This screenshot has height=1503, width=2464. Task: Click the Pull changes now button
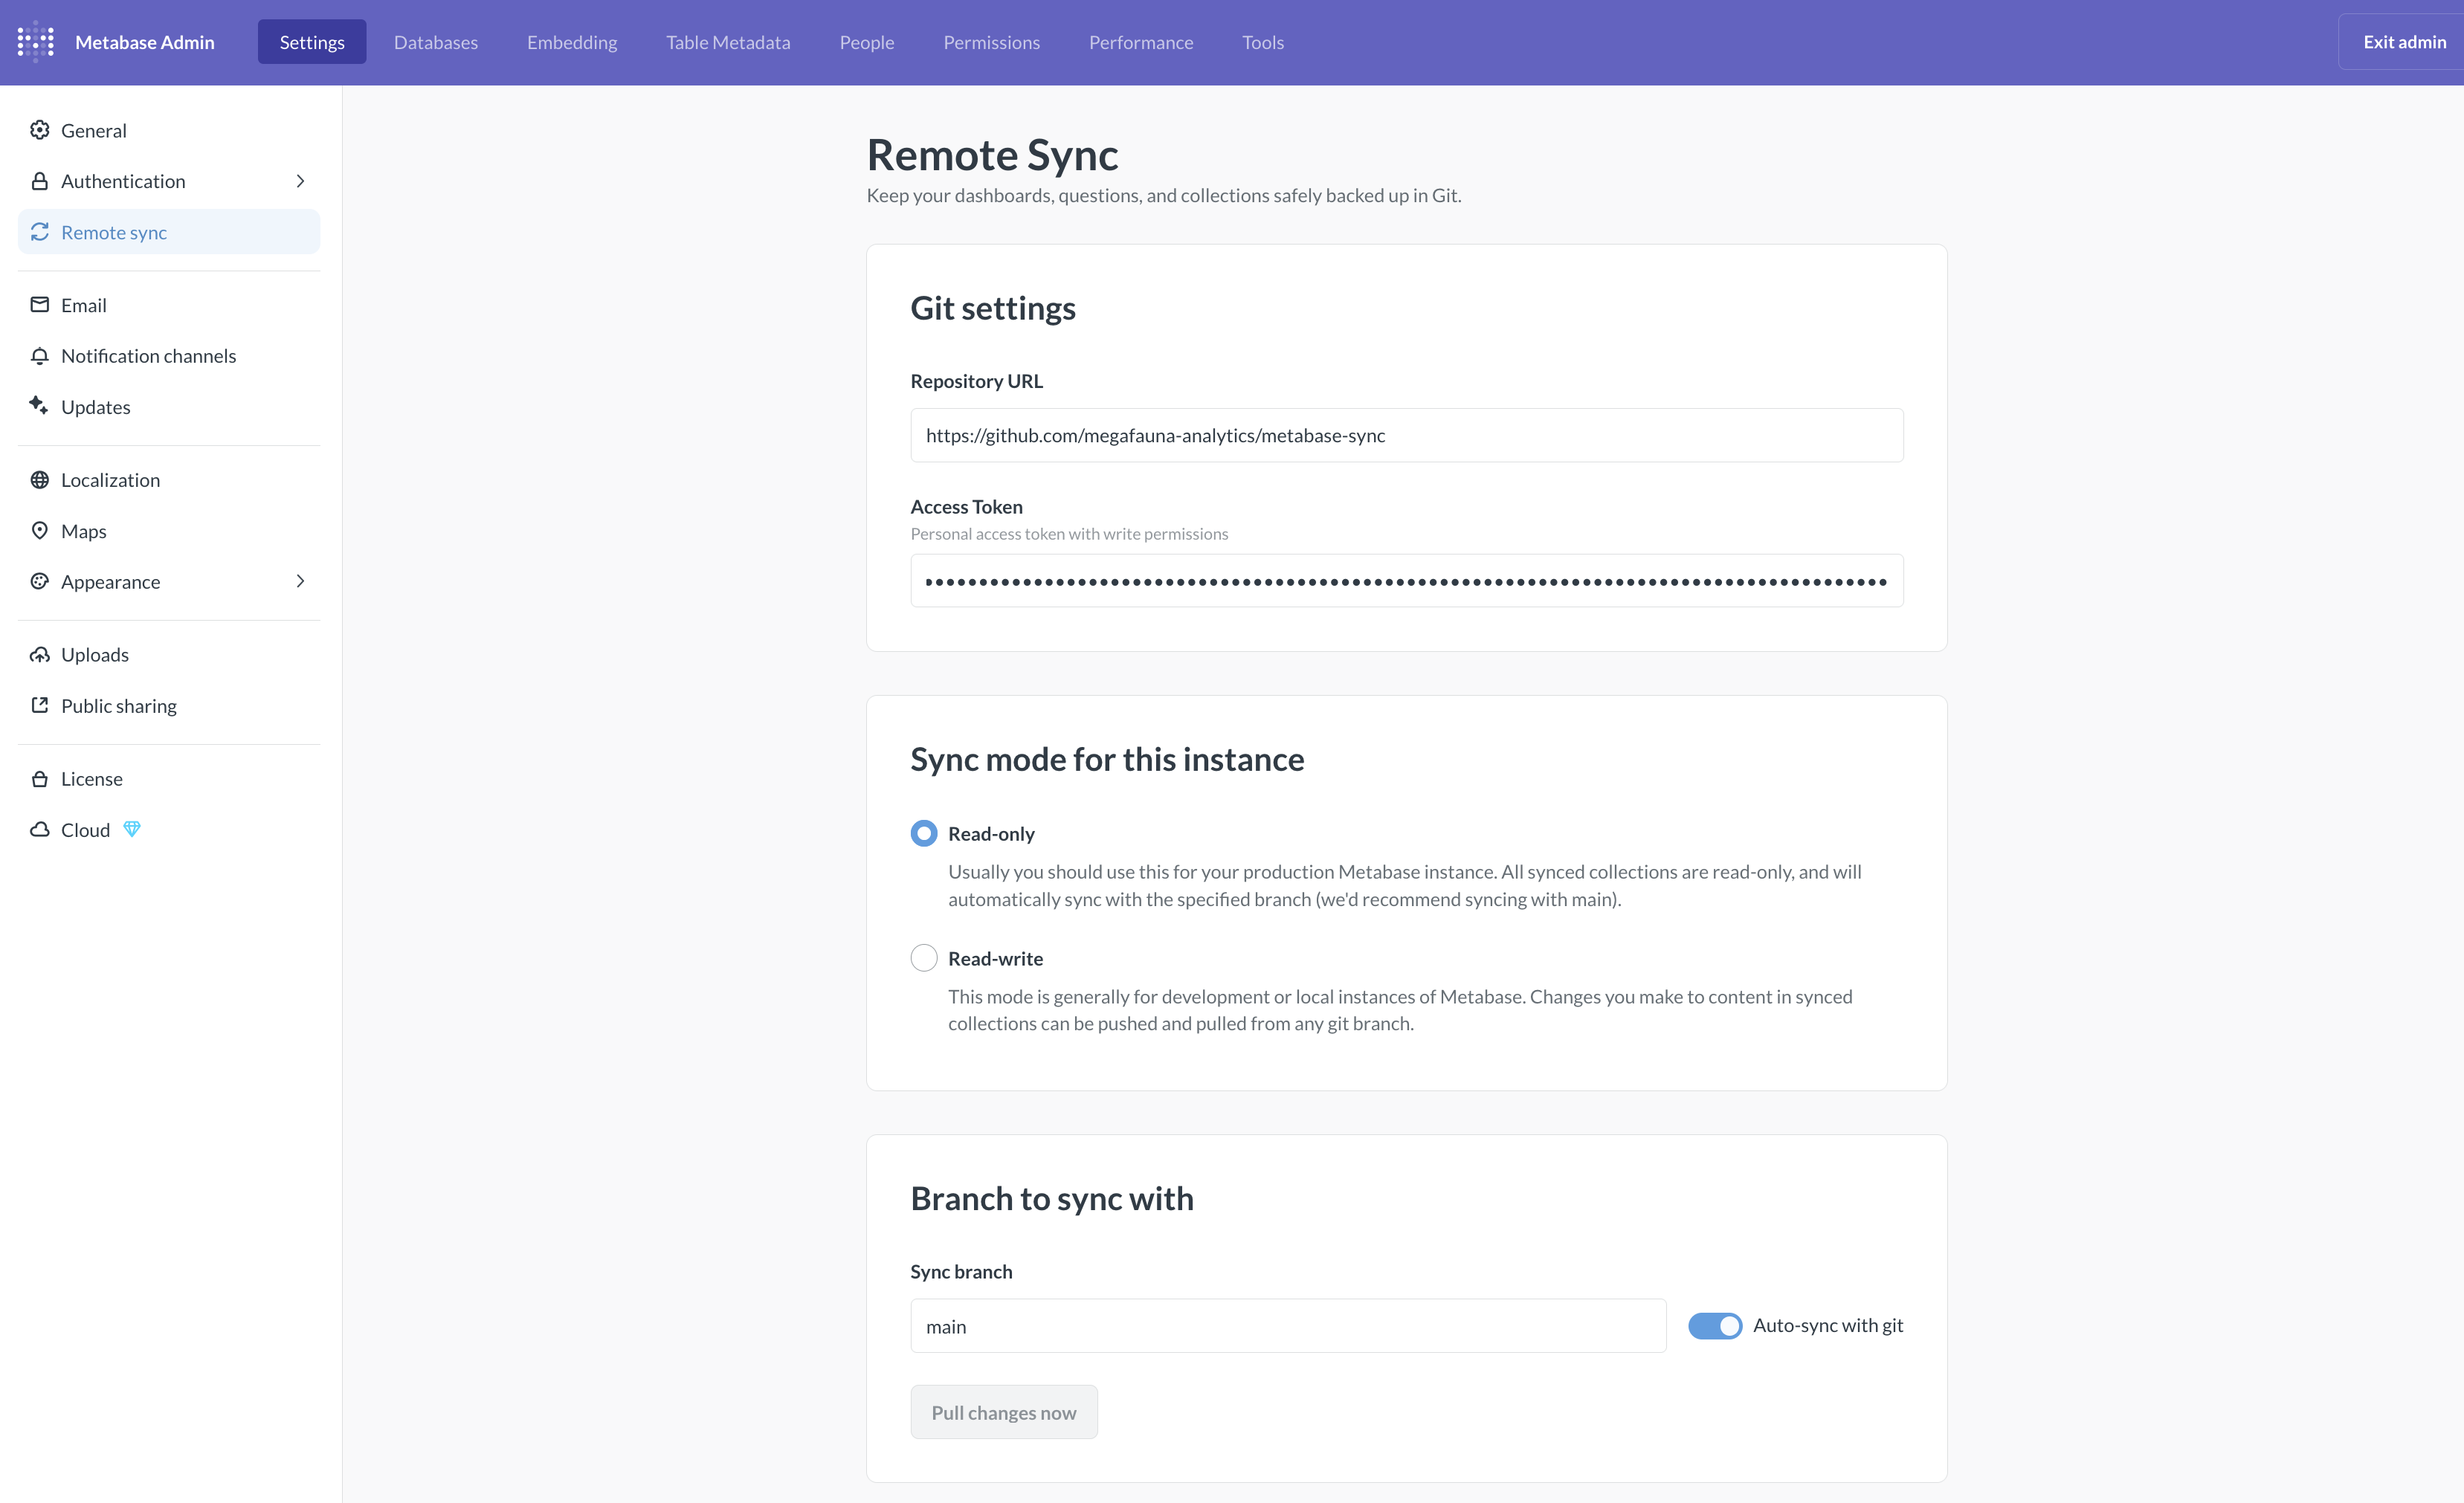click(1003, 1412)
